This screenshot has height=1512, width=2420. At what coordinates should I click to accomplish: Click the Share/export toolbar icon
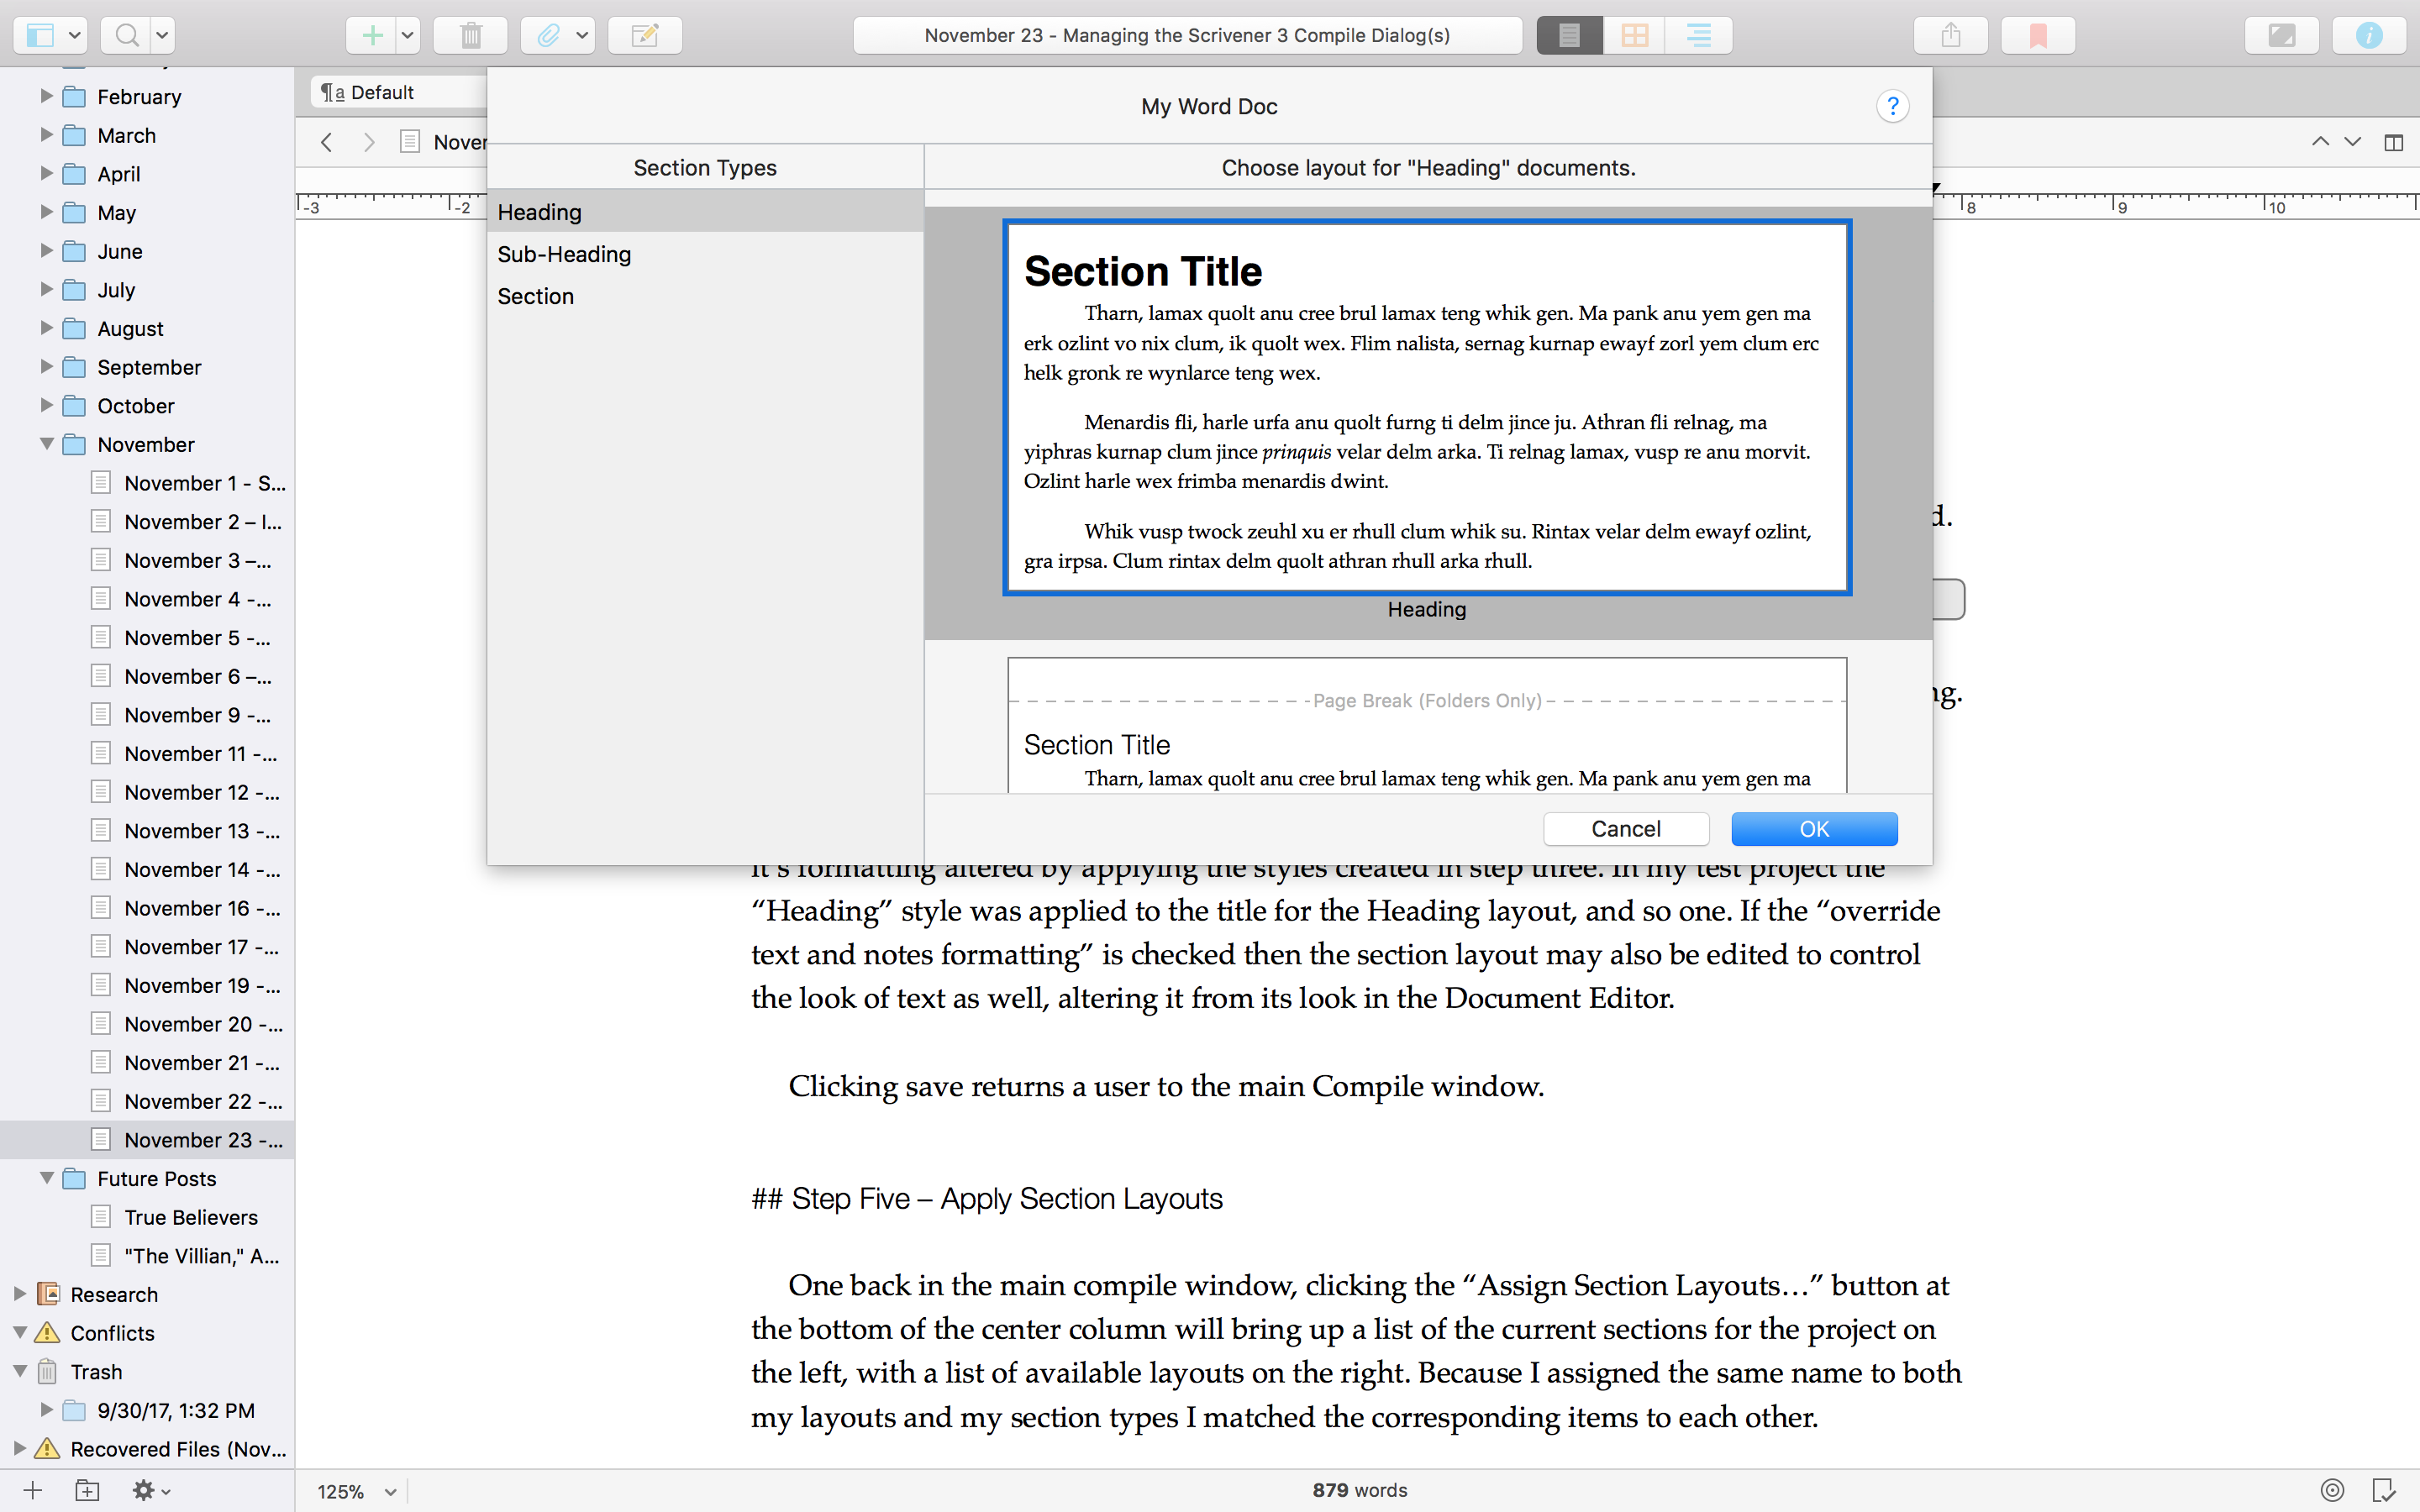click(1950, 36)
